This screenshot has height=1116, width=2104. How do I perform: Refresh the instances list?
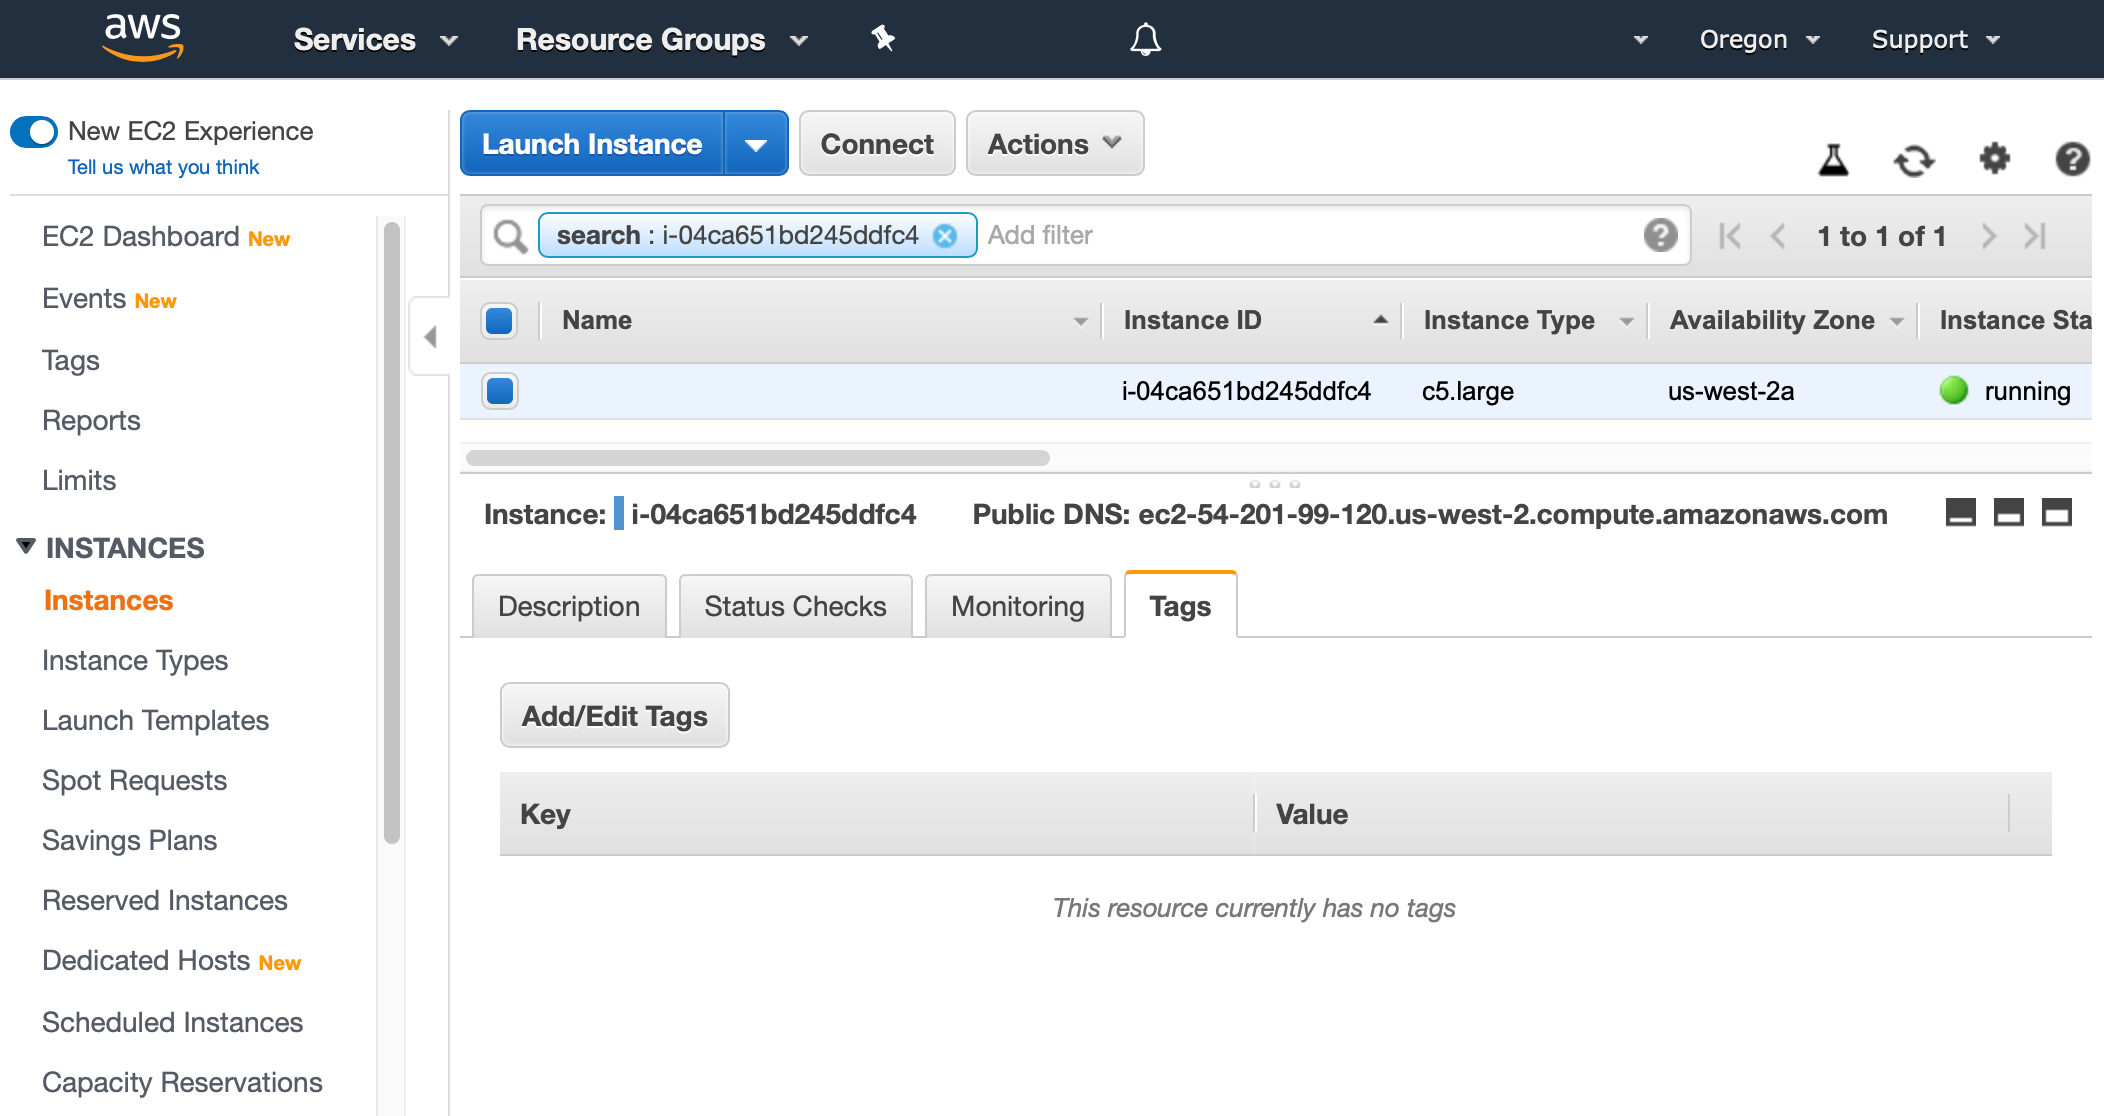(x=1915, y=160)
